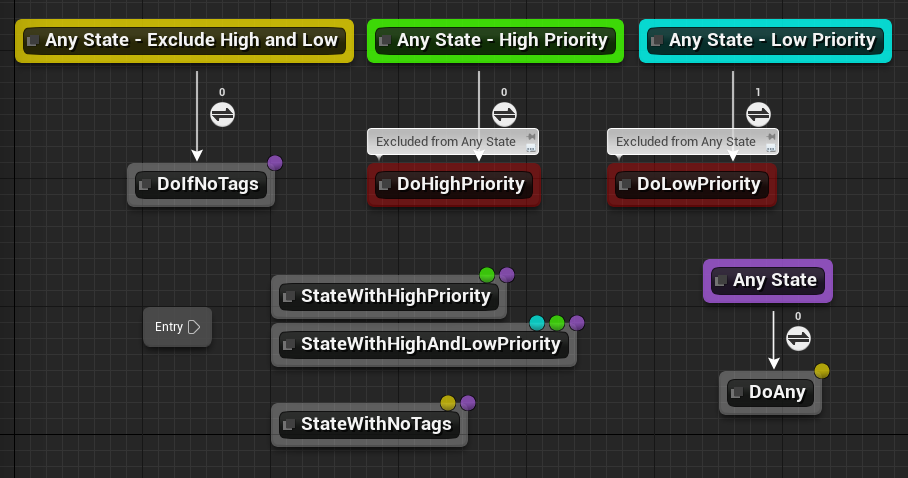Image resolution: width=908 pixels, height=478 pixels.
Task: Toggle pin on DoLowPriority's comment bubble
Action: tap(771, 135)
